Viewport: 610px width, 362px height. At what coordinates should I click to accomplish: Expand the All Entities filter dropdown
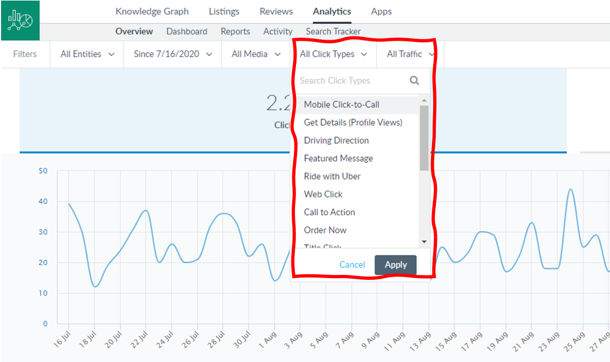tap(87, 54)
